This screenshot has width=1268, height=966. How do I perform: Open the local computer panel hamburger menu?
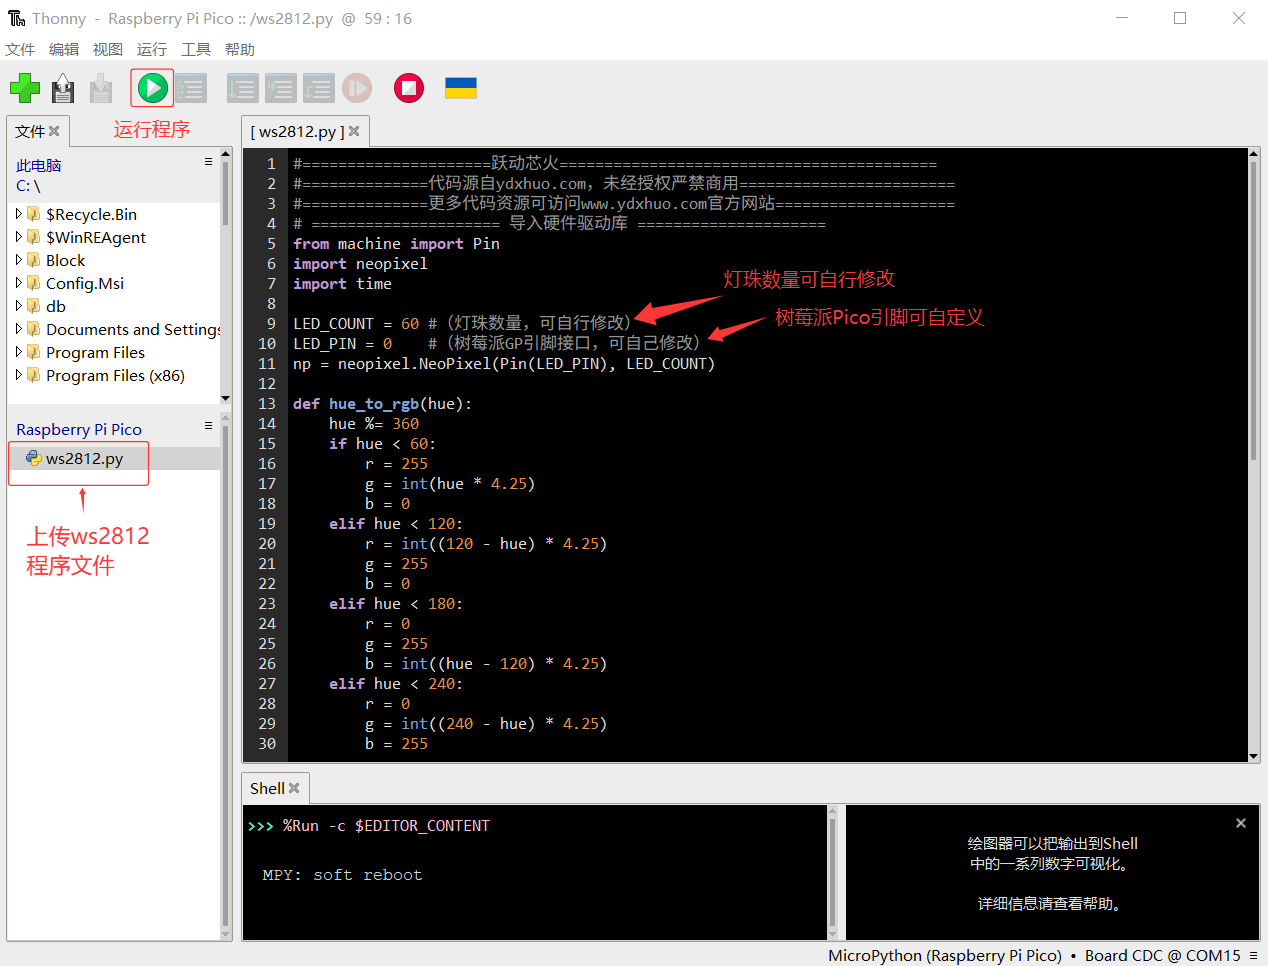[208, 162]
